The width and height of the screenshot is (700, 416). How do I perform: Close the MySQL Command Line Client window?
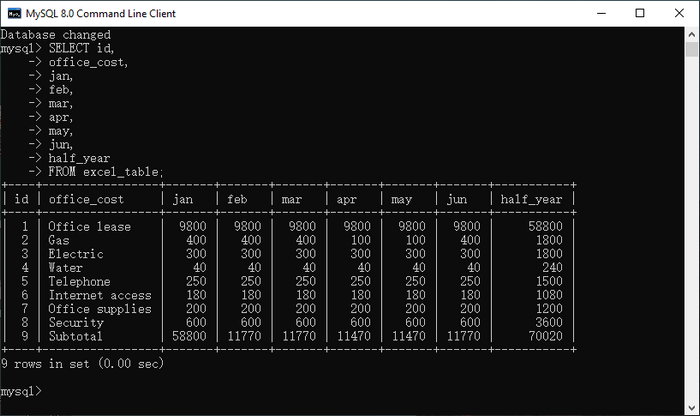tap(679, 13)
